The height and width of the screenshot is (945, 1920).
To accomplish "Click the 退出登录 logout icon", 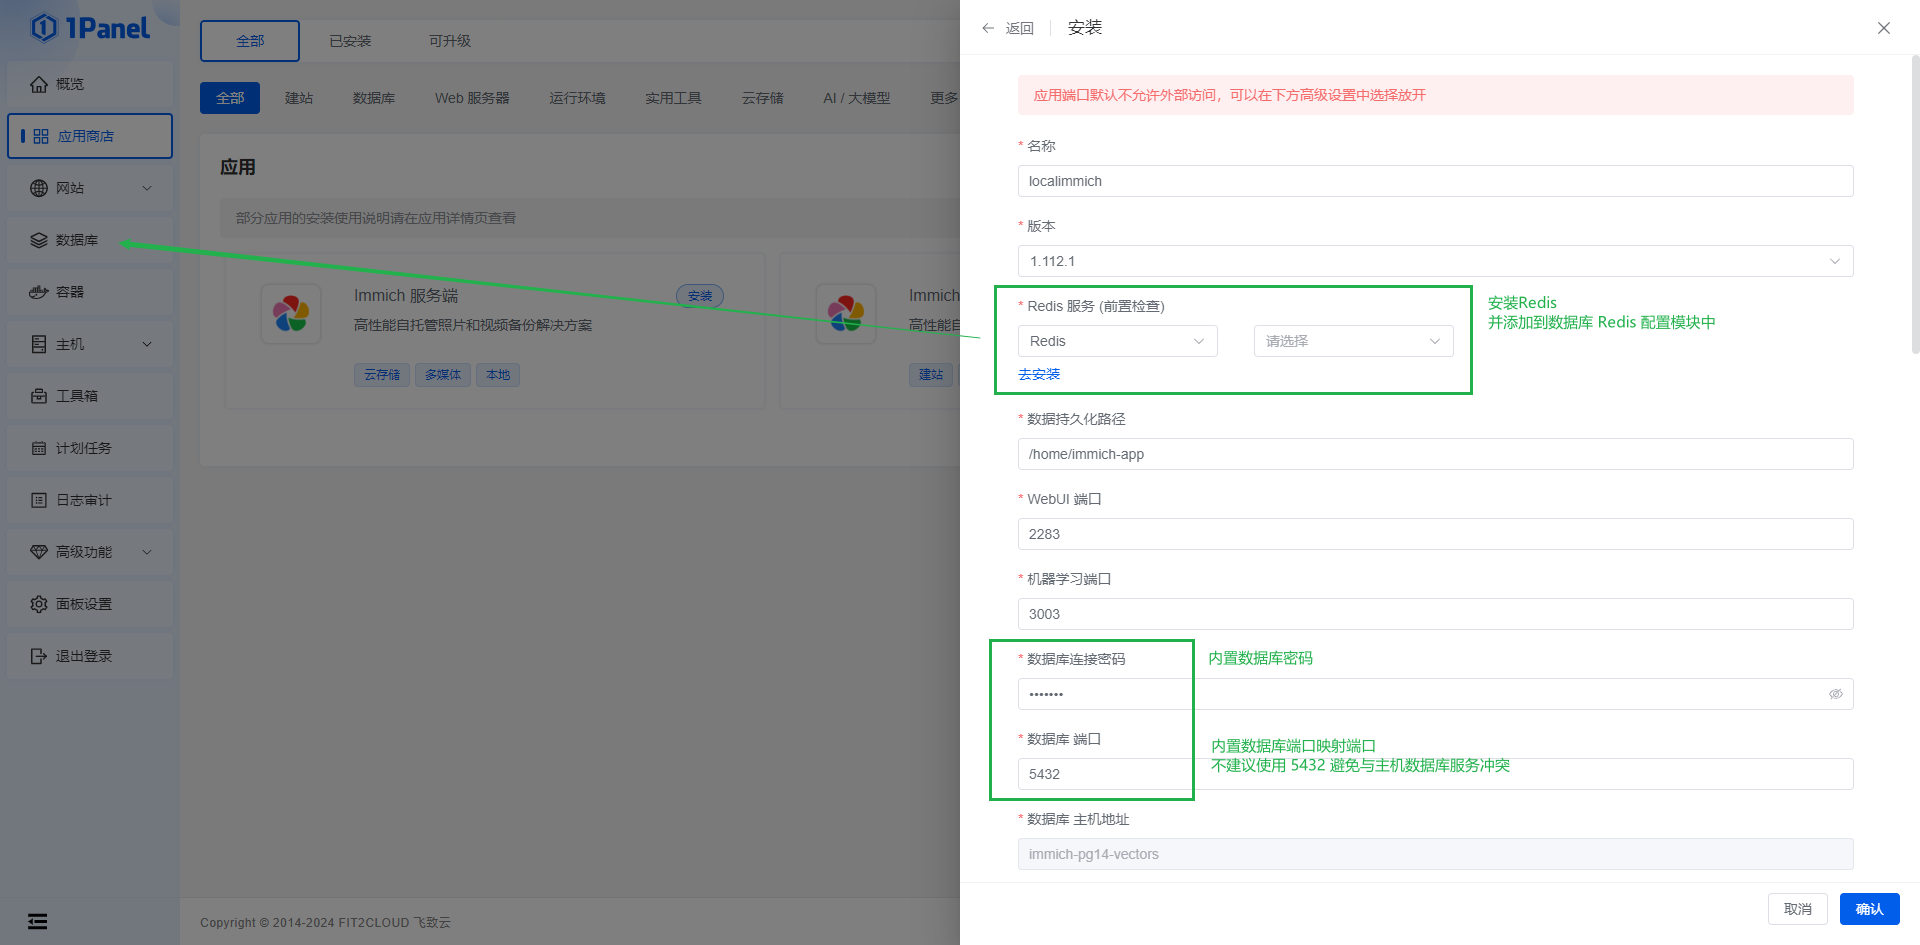I will click(x=39, y=656).
